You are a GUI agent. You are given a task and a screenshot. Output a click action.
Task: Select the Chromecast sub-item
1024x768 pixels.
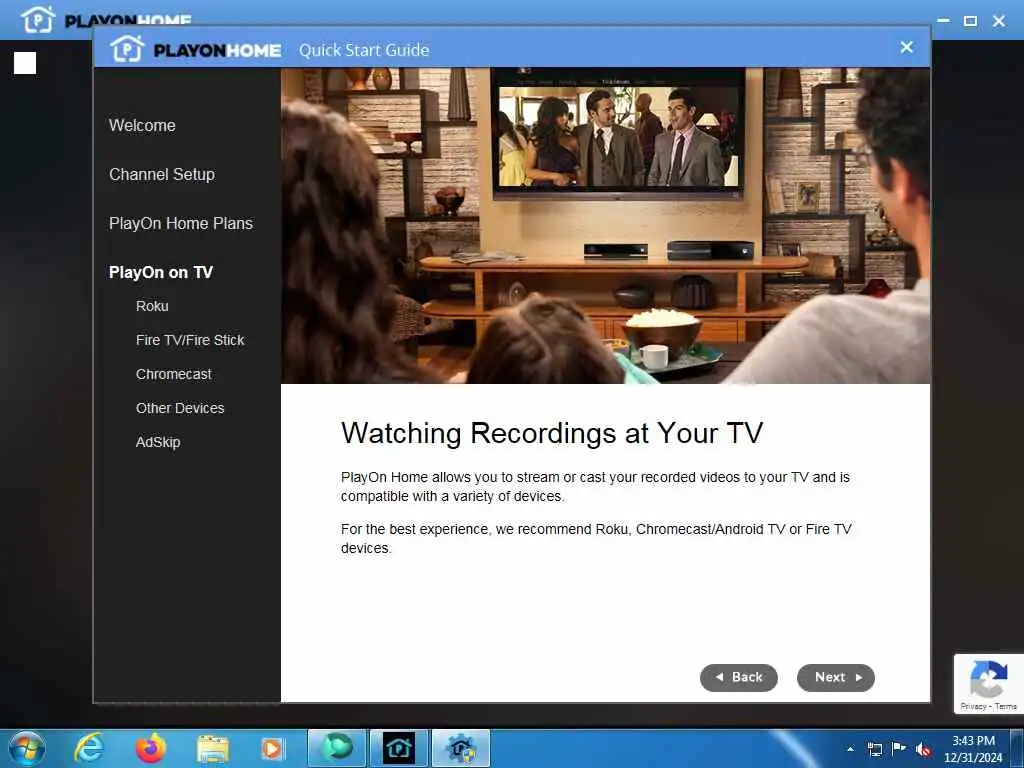[173, 374]
